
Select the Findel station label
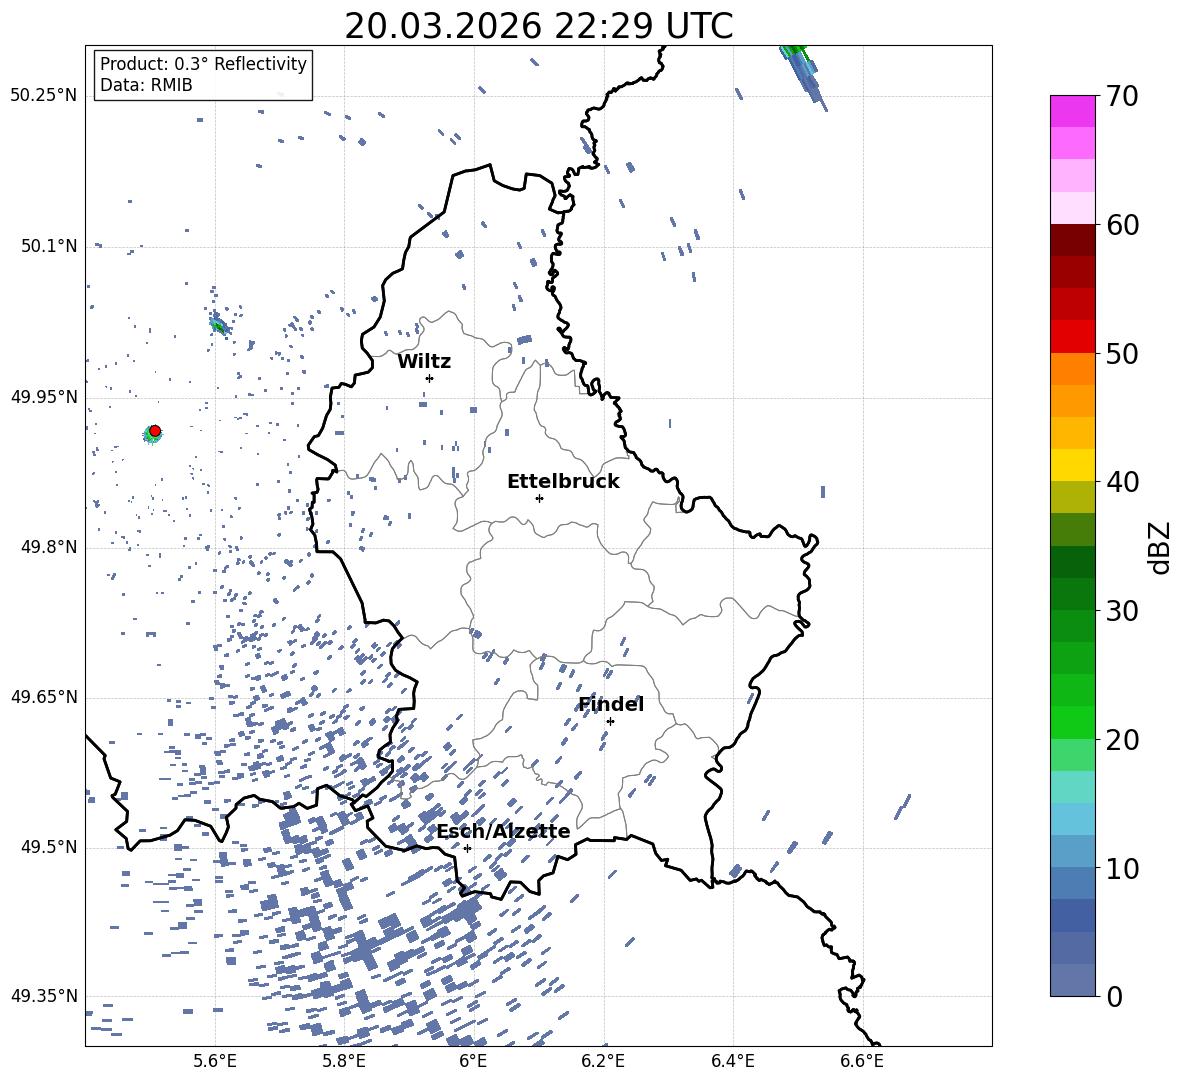pyautogui.click(x=611, y=704)
